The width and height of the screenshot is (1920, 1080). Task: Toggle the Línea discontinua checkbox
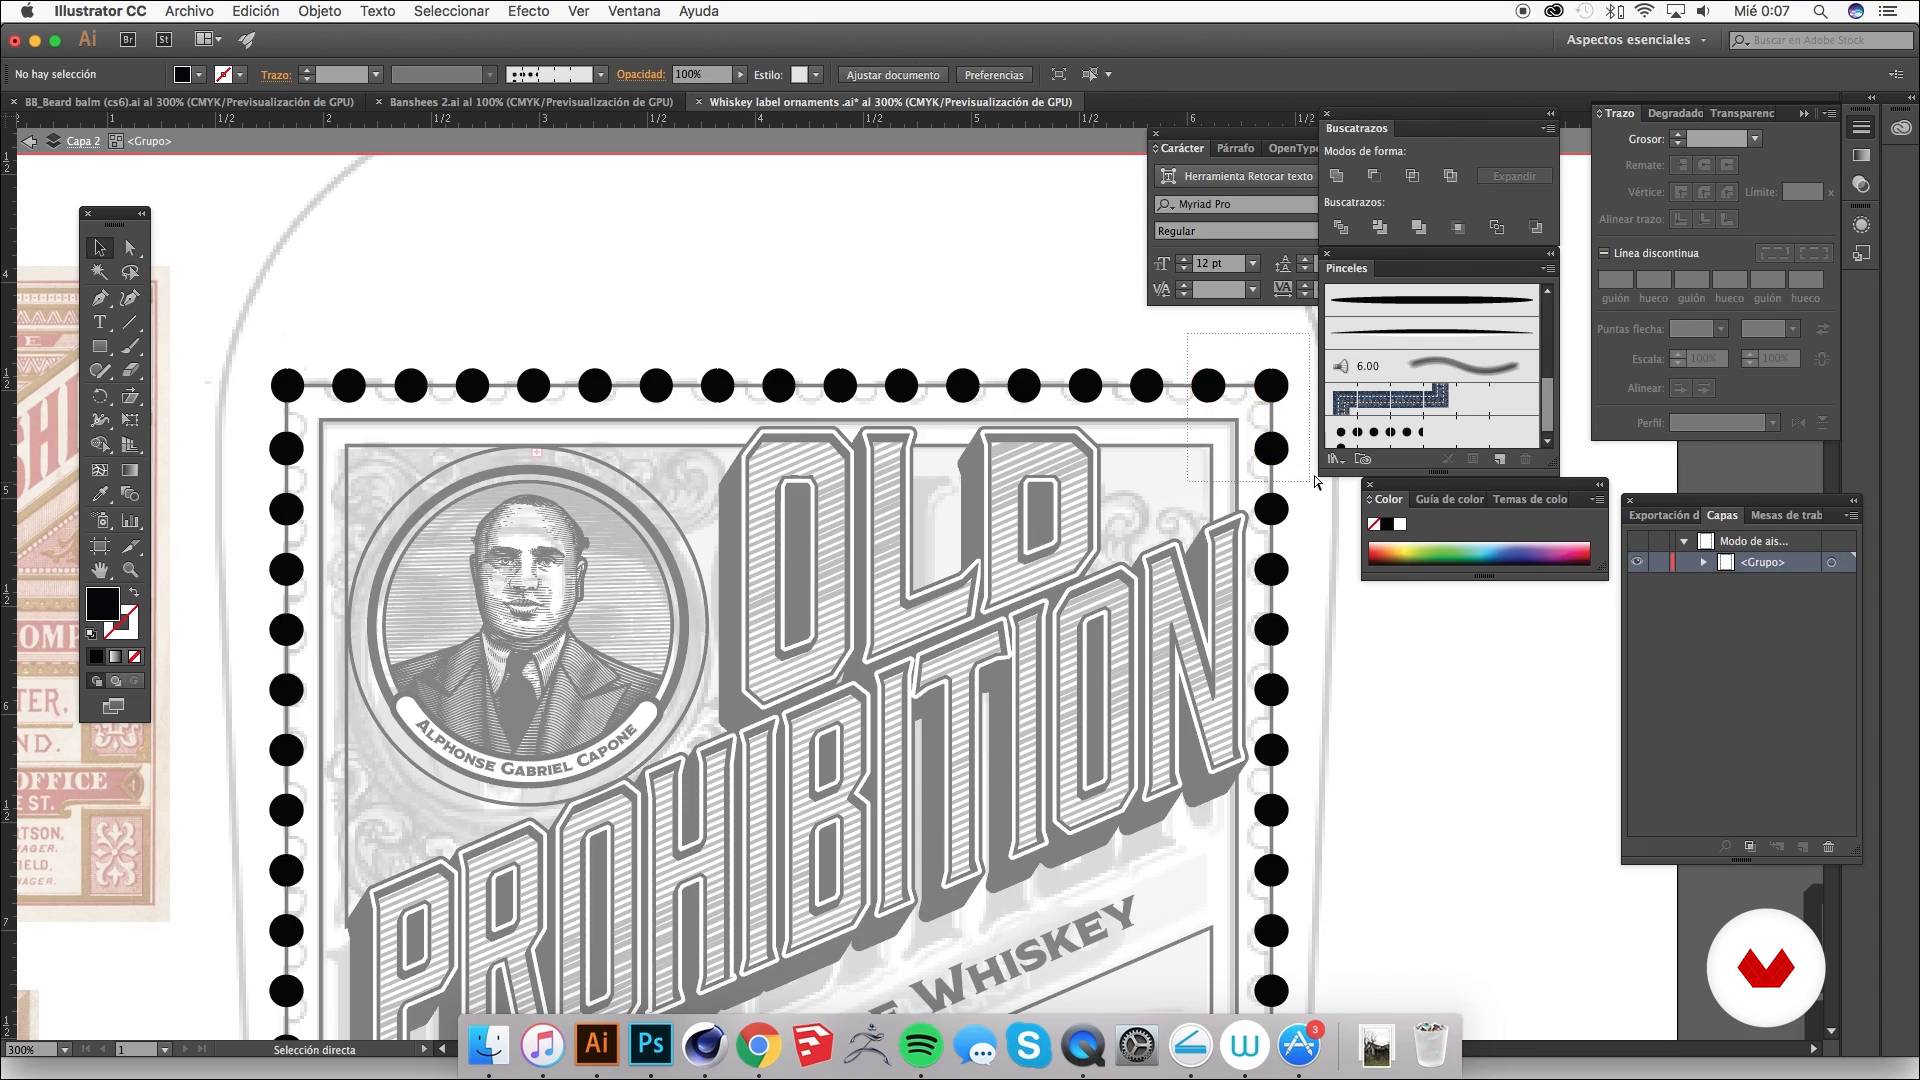(1604, 253)
